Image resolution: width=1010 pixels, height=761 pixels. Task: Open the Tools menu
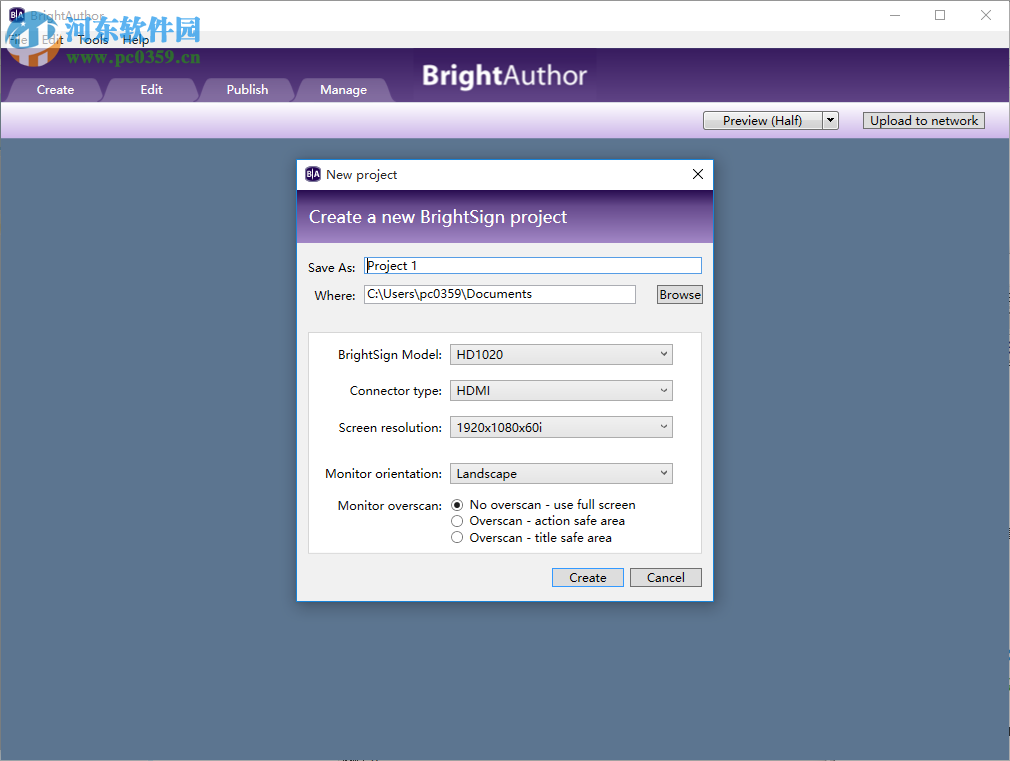(92, 40)
